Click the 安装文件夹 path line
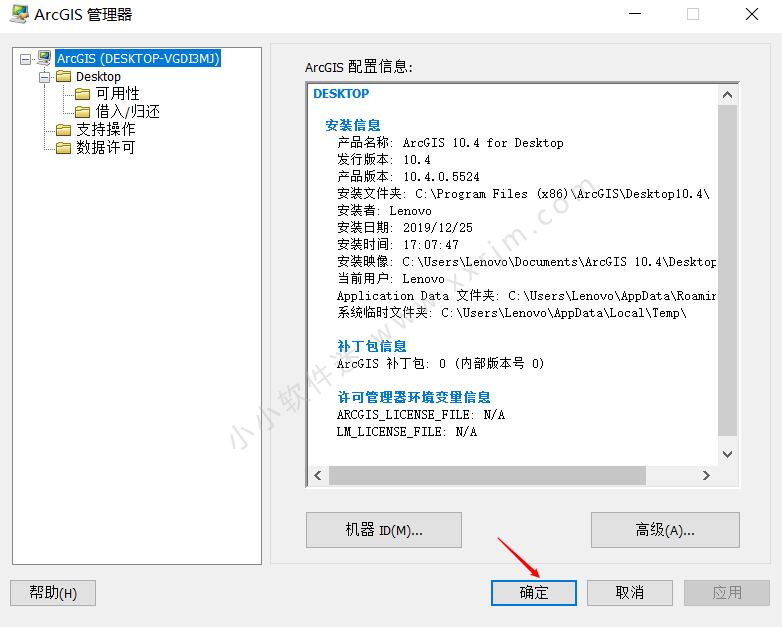The height and width of the screenshot is (627, 782). point(523,194)
